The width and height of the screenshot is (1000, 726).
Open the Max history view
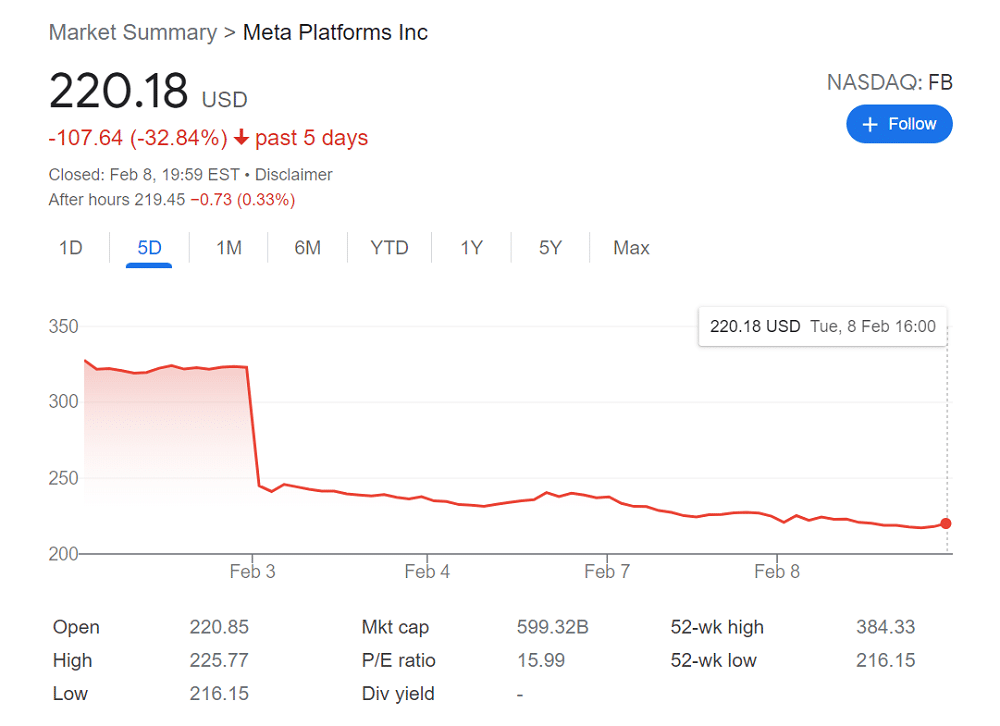click(630, 247)
